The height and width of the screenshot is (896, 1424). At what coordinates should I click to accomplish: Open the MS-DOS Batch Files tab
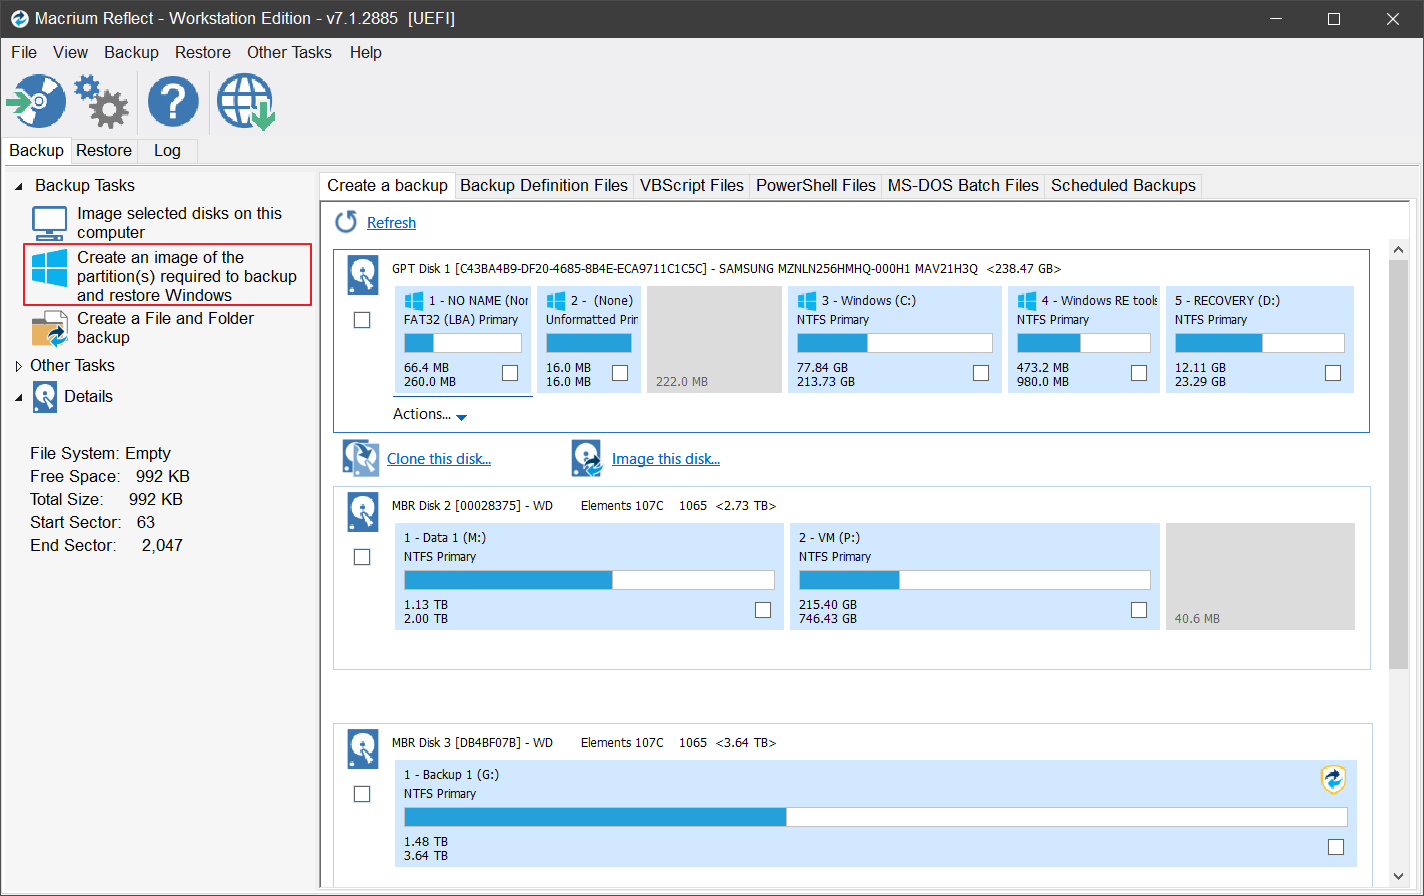[x=963, y=185]
